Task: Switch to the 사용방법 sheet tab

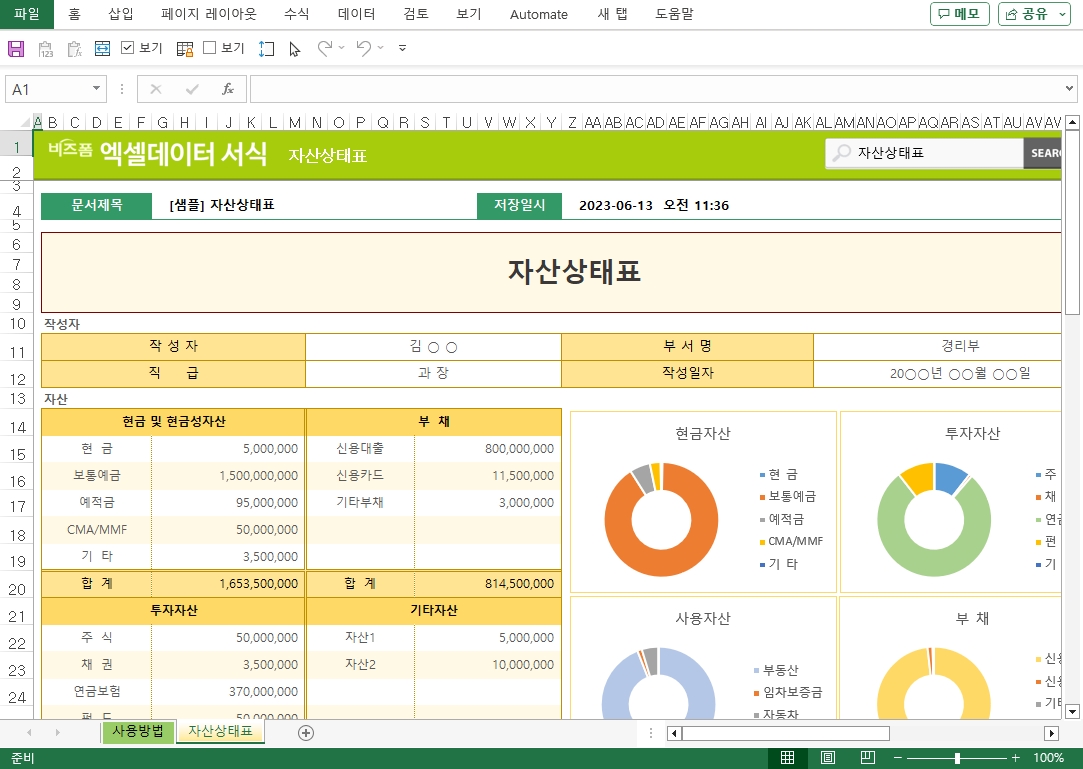Action: (x=138, y=731)
